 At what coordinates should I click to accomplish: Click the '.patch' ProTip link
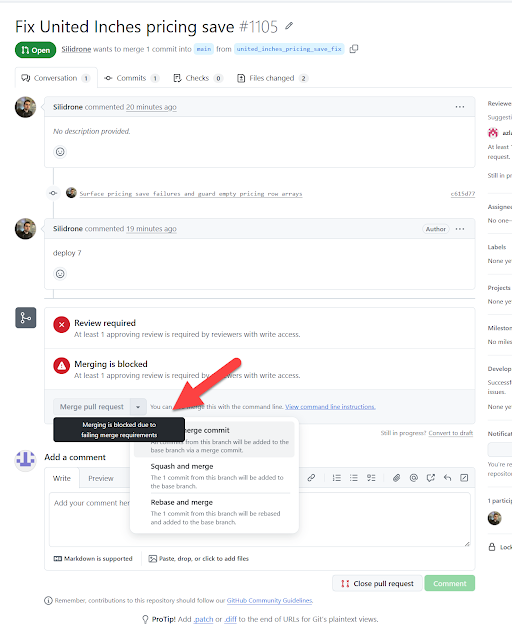(203, 619)
